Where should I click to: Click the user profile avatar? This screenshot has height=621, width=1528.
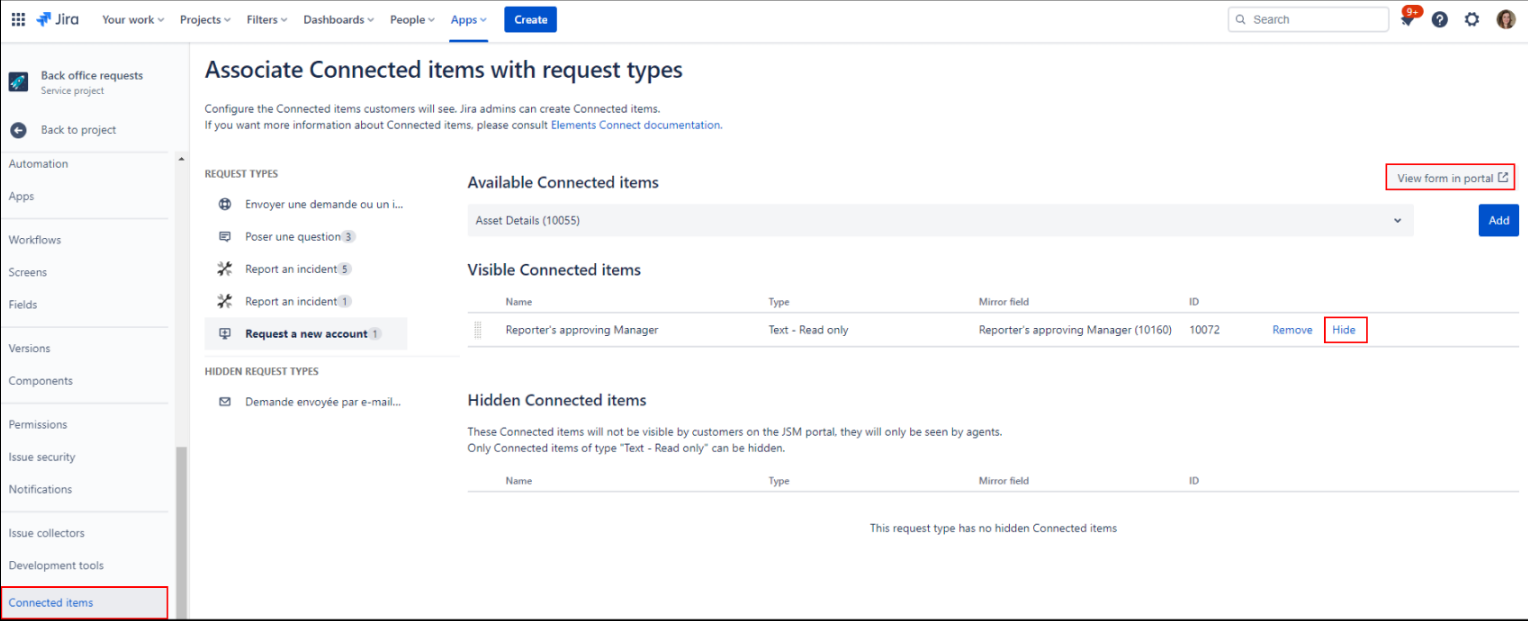coord(1505,19)
